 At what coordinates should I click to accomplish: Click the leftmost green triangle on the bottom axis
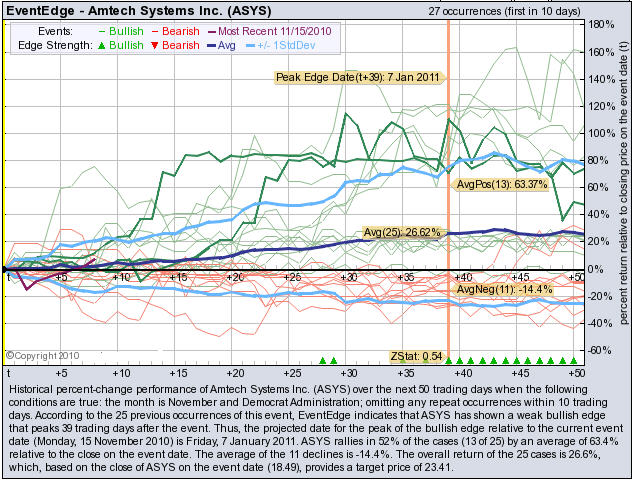pos(322,359)
